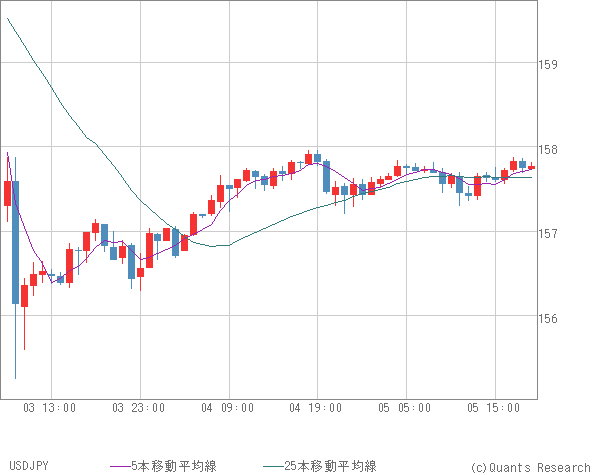Screen dimensions: 600x475
Task: Click the (c)Quants Research credit text
Action: click(530, 467)
